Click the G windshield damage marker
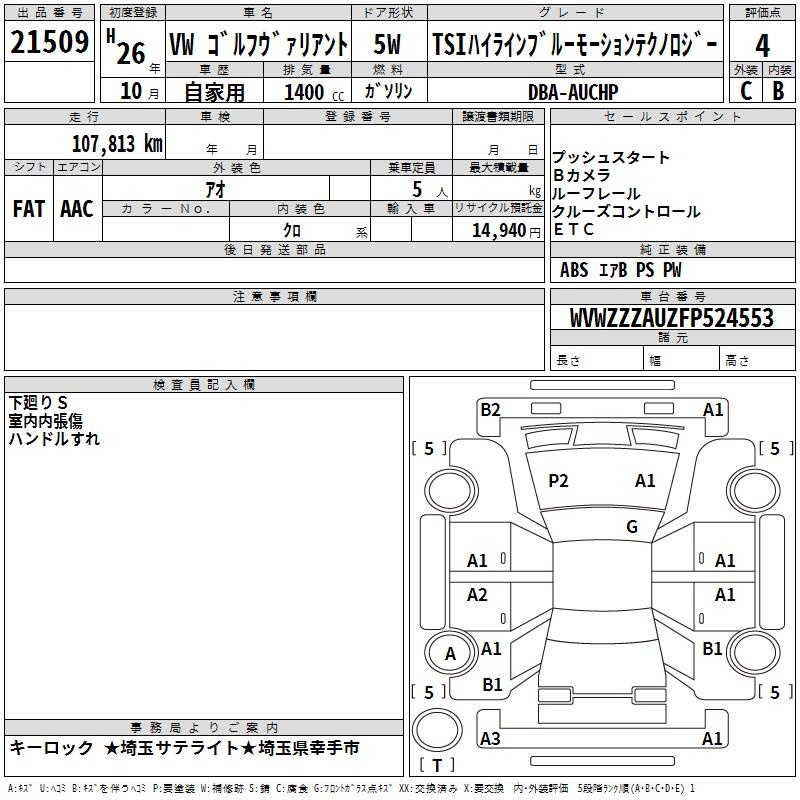The image size is (800, 800). [631, 527]
